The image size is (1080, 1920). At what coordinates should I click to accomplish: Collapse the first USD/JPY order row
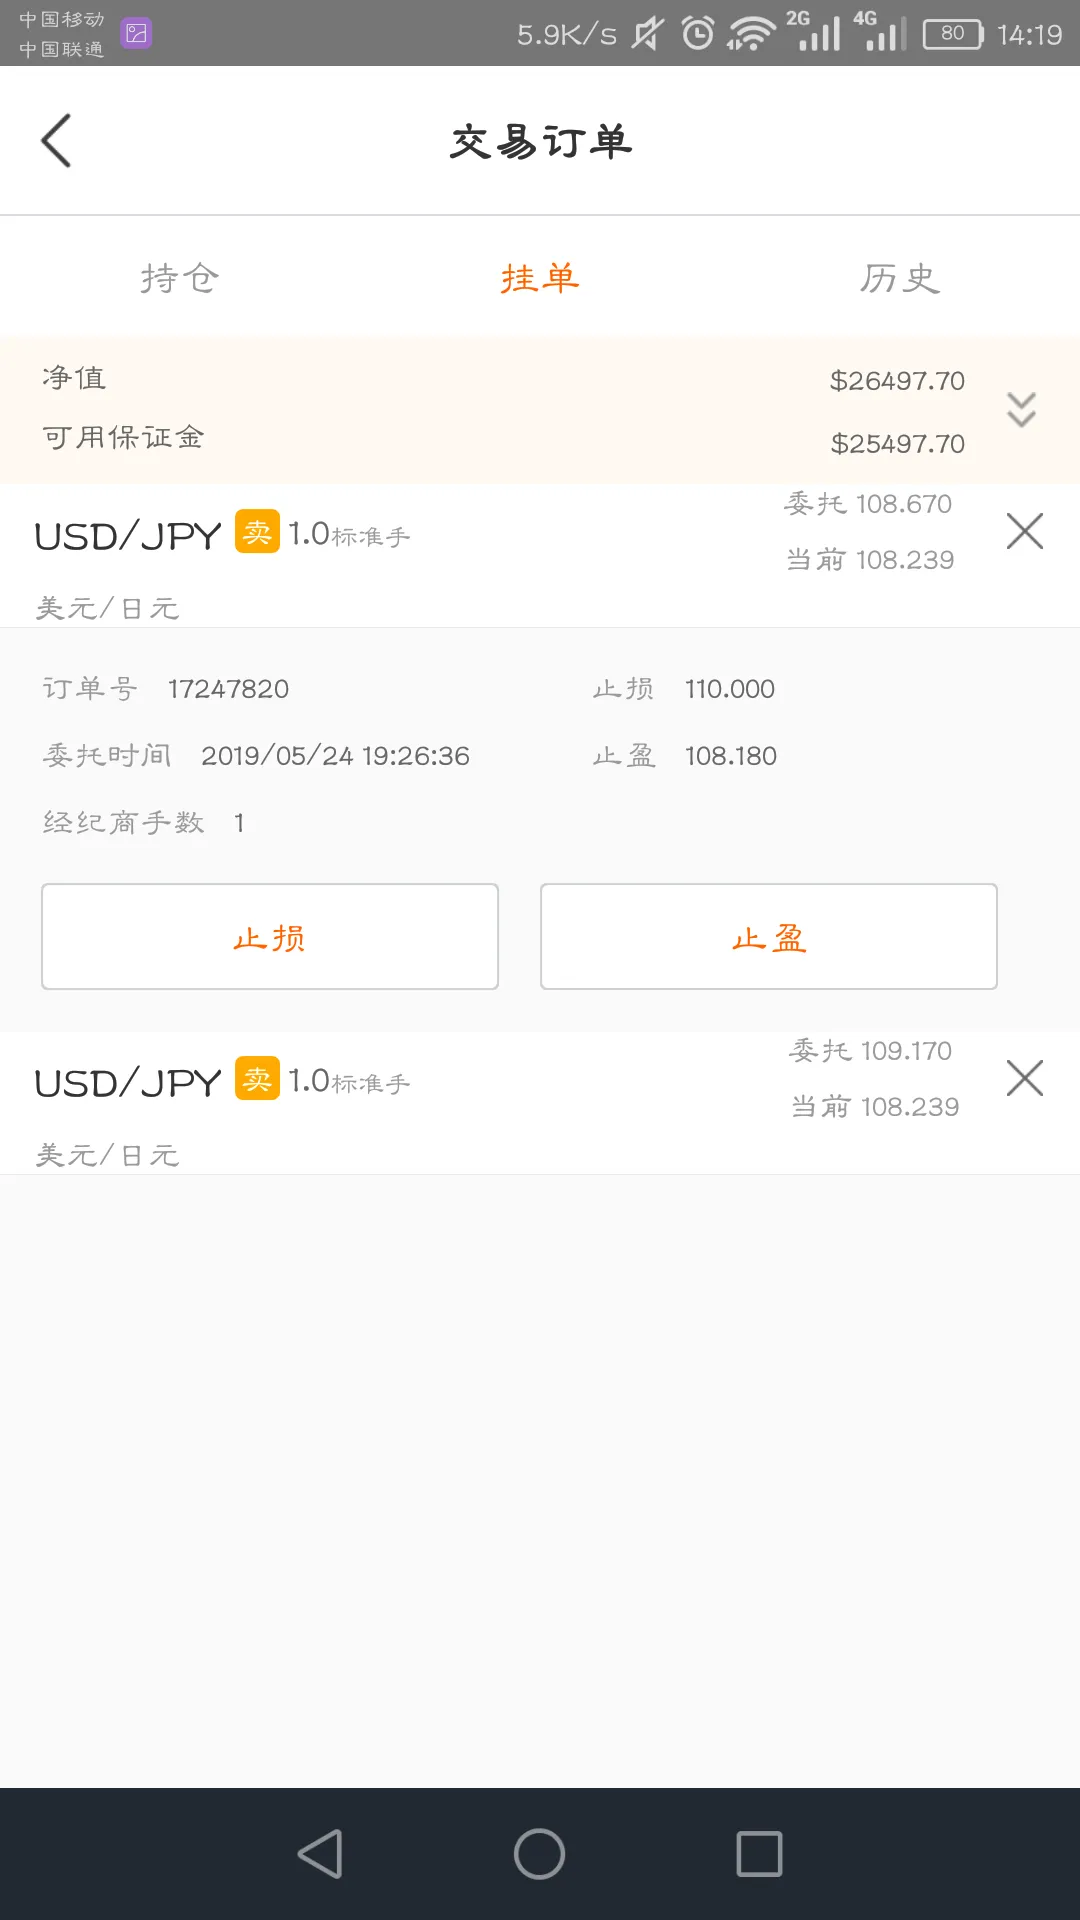[x=540, y=556]
